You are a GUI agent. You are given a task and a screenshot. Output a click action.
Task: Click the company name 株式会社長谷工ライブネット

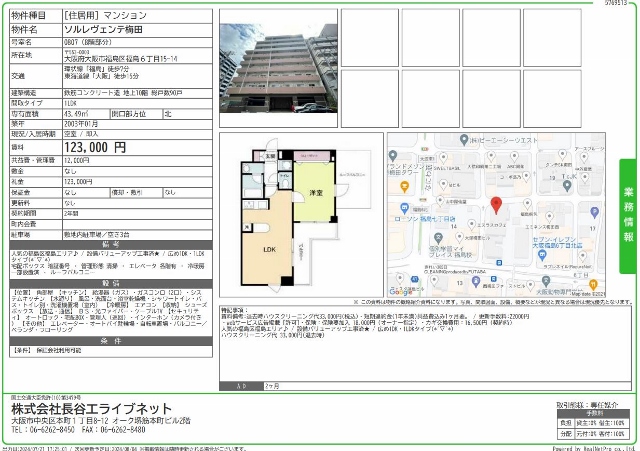click(91, 409)
